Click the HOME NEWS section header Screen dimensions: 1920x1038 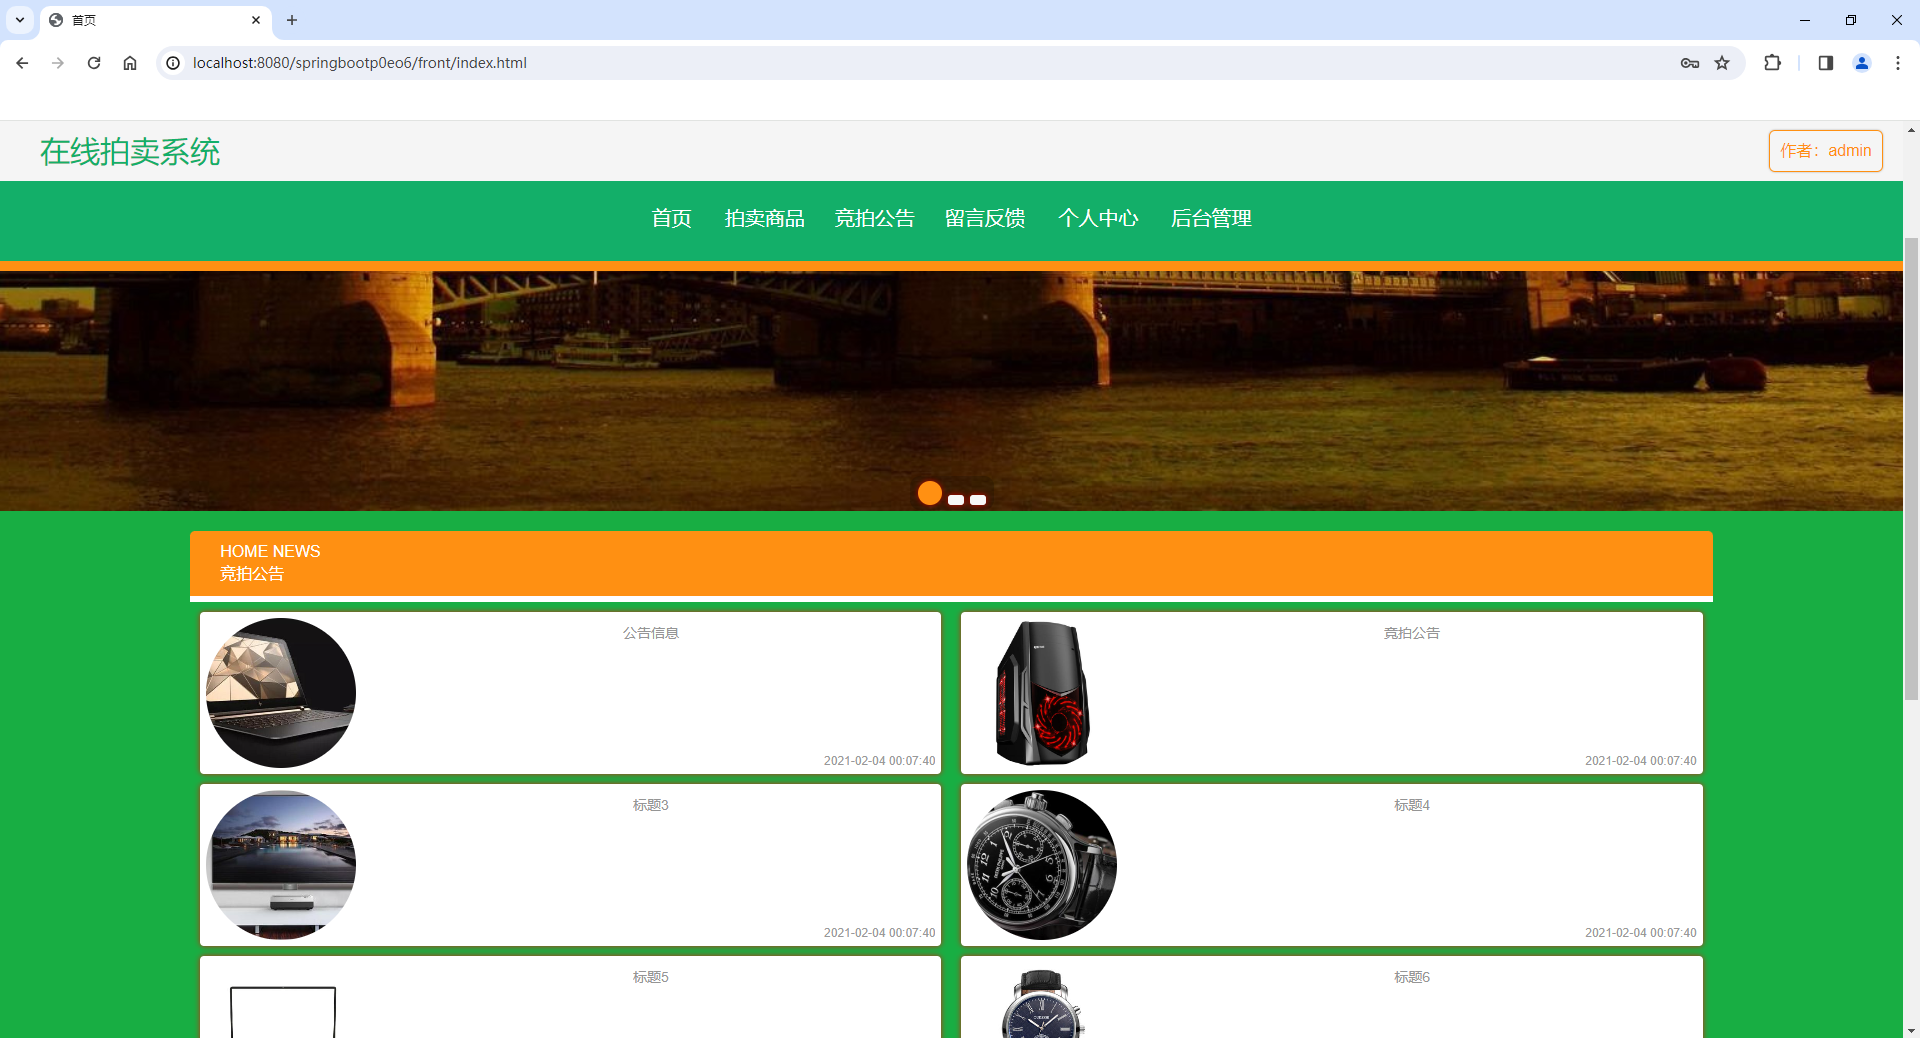pyautogui.click(x=951, y=563)
